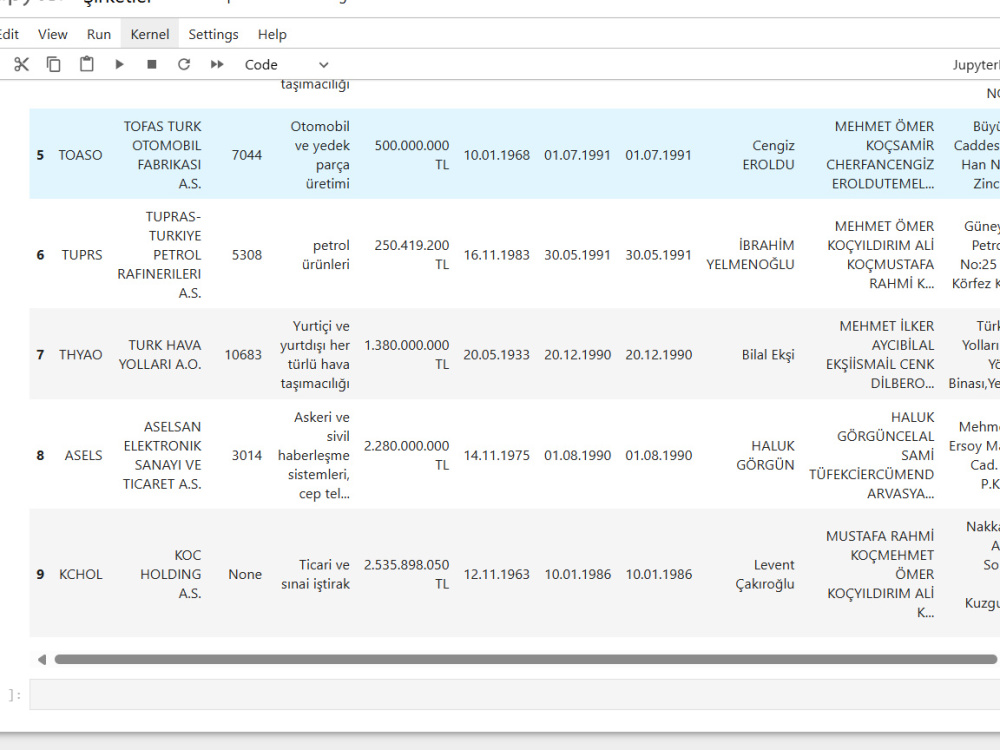The image size is (1000, 750).
Task: Open the Help menu
Action: pos(272,34)
